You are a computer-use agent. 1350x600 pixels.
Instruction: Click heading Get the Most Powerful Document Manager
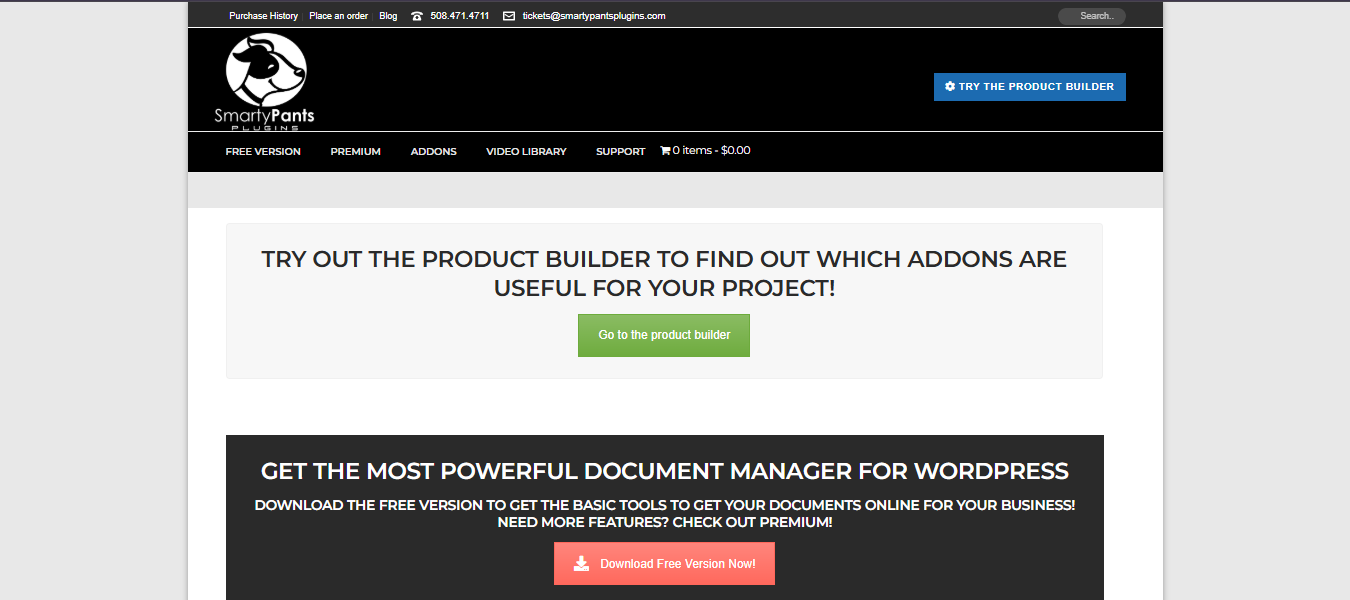coord(665,471)
